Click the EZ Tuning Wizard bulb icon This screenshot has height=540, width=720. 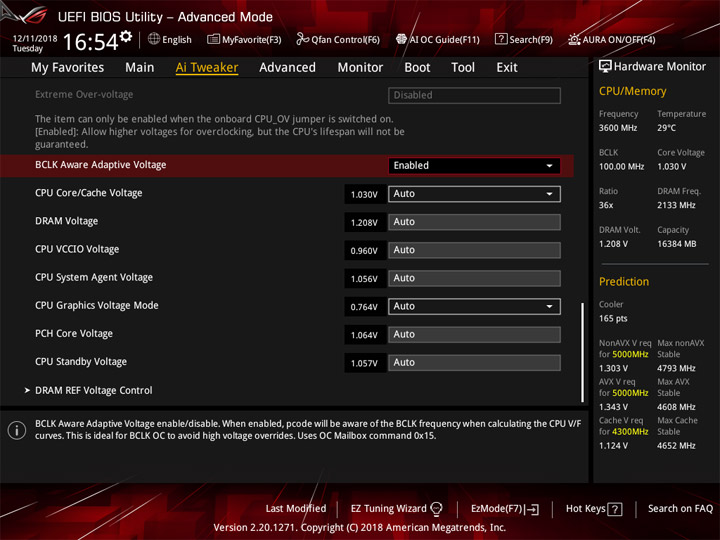tap(437, 508)
